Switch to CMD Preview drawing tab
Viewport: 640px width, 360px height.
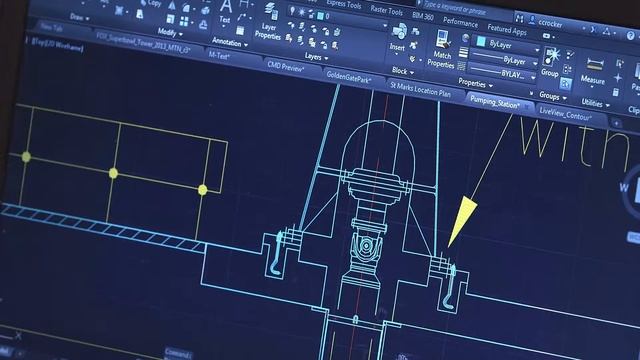286,67
